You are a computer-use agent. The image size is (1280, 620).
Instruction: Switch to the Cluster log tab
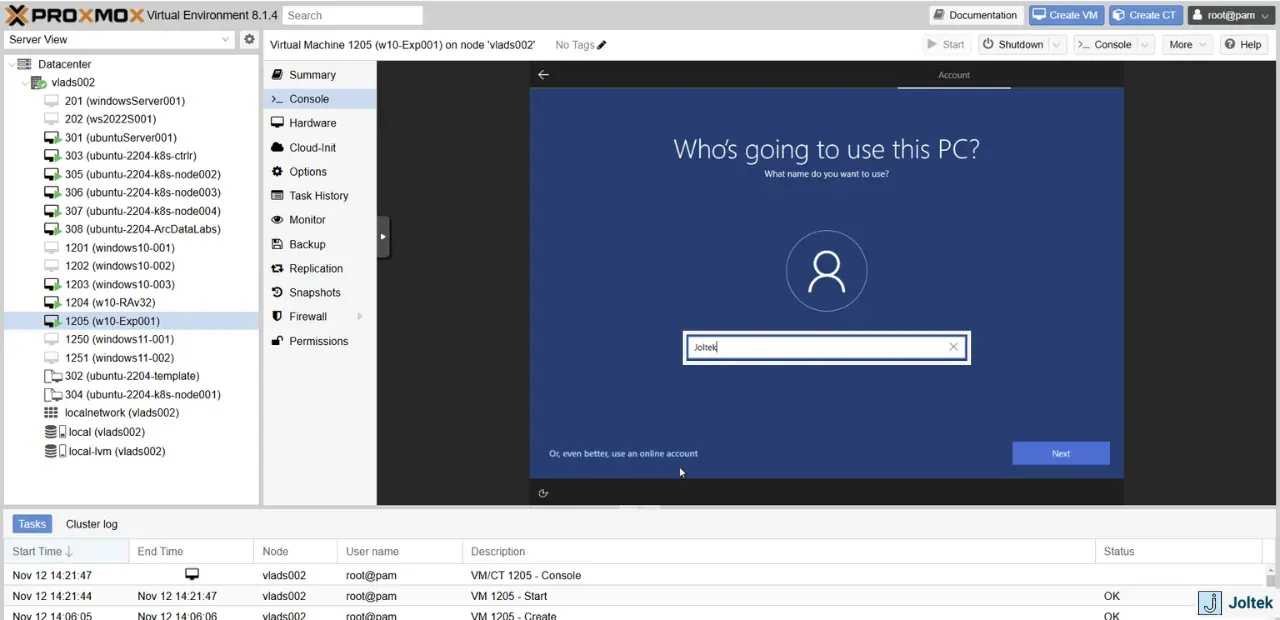pos(91,524)
